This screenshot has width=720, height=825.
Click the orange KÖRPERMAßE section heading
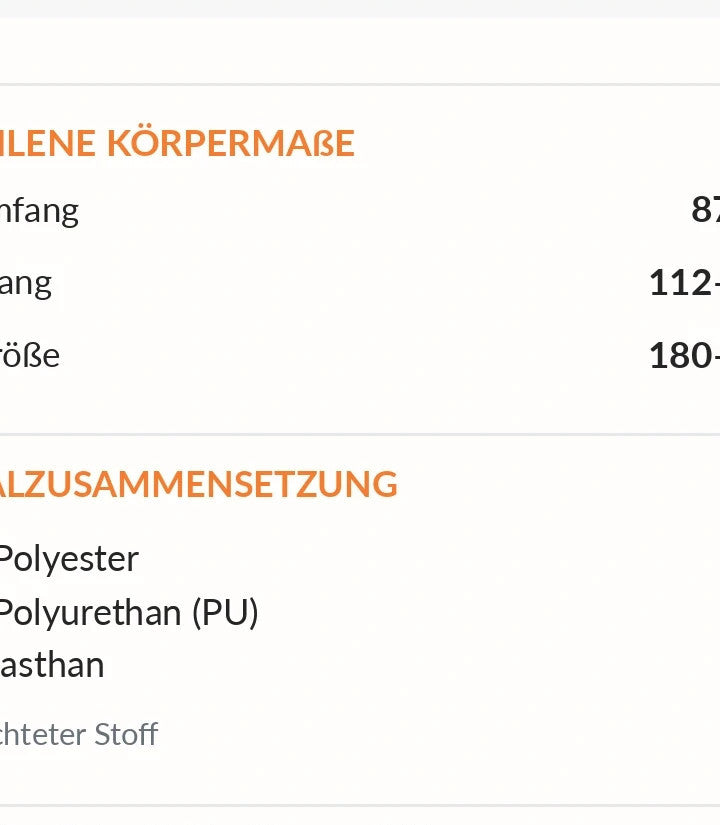(x=177, y=143)
